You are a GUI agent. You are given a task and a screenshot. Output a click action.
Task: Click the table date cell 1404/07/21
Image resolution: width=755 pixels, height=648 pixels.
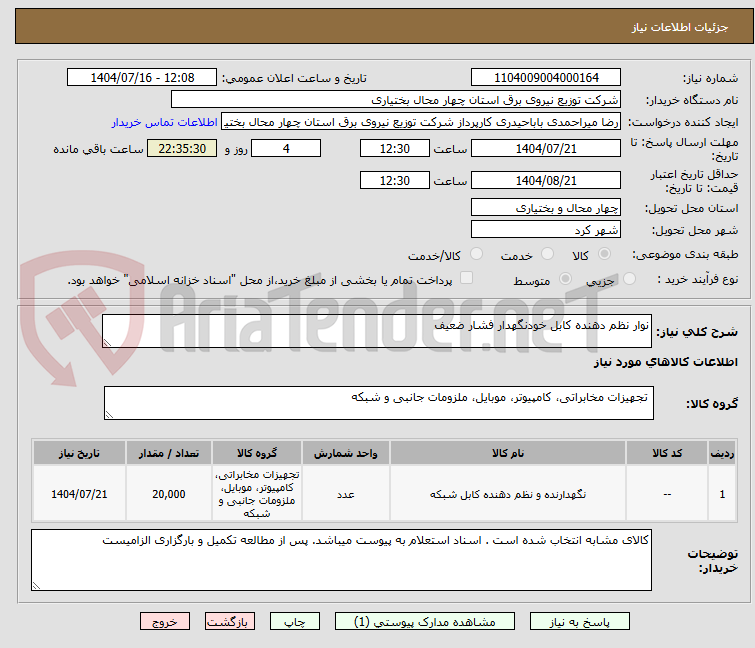(79, 494)
